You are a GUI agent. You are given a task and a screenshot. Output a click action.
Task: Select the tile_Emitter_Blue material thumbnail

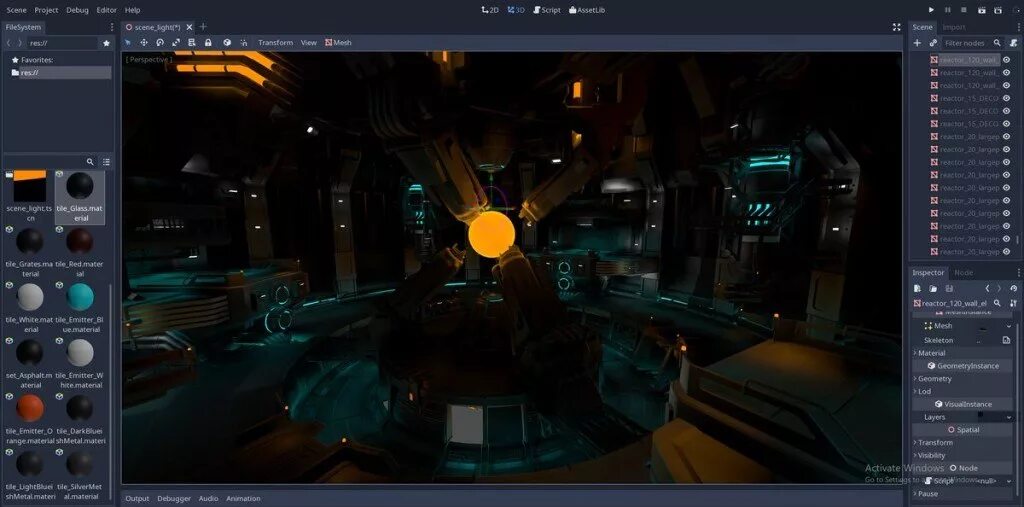(x=80, y=297)
